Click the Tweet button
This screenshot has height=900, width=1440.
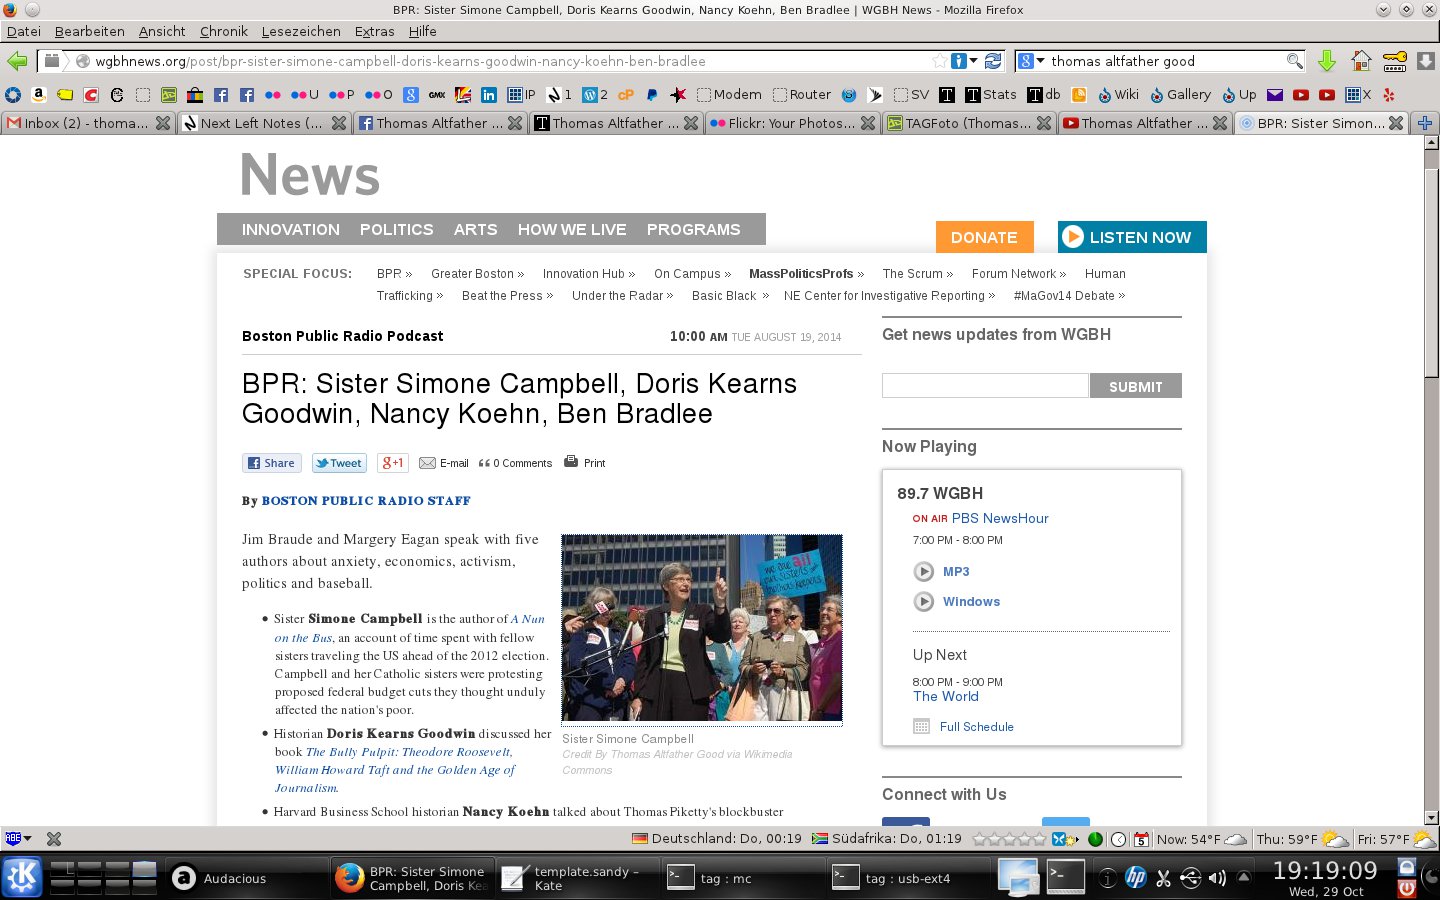pos(339,463)
